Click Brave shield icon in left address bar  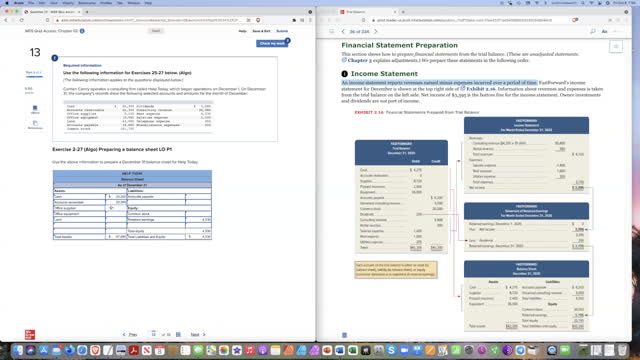pos(258,20)
